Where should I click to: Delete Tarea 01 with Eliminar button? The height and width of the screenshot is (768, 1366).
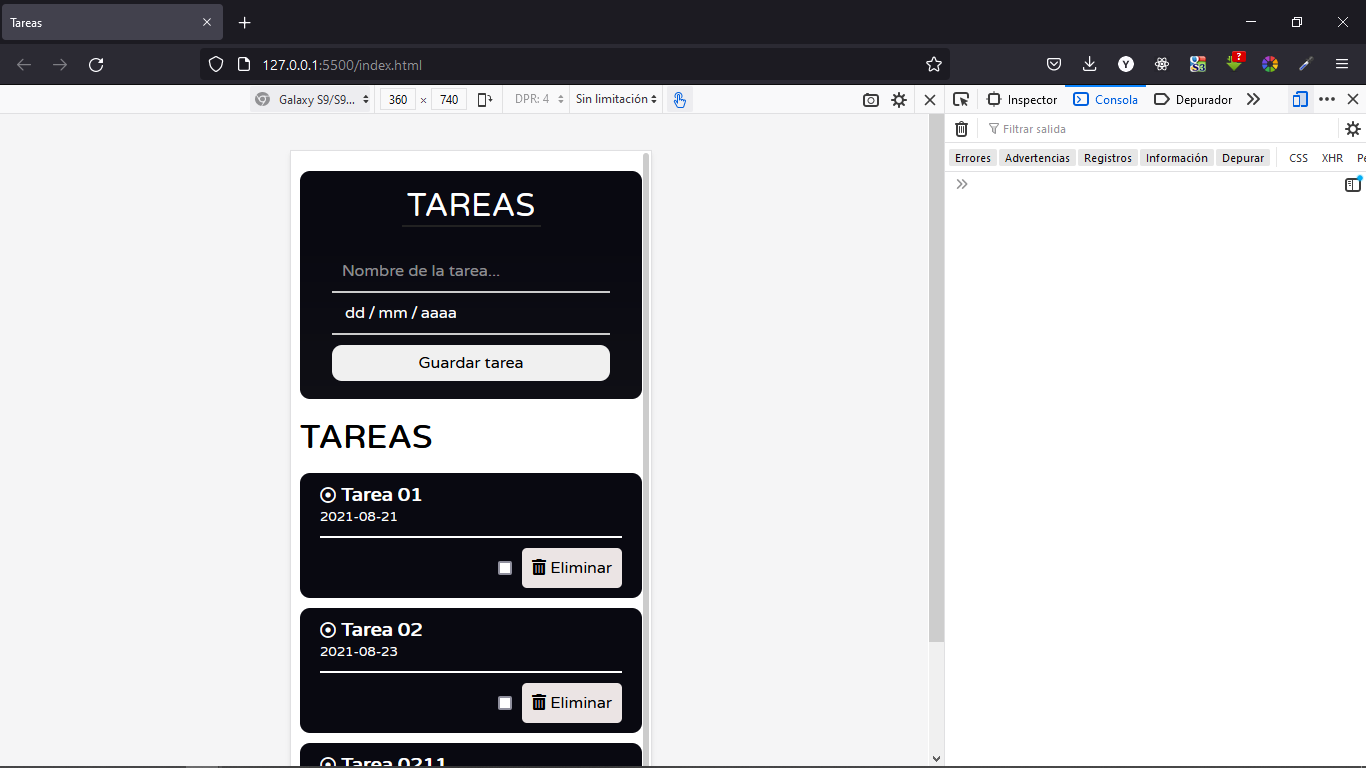coord(572,568)
